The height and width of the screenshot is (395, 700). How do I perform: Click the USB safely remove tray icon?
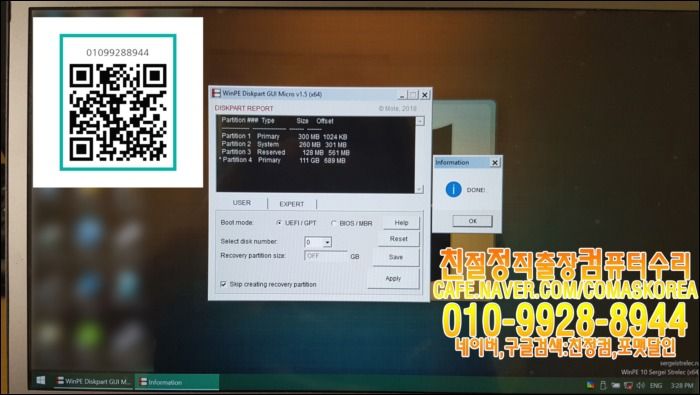click(603, 385)
